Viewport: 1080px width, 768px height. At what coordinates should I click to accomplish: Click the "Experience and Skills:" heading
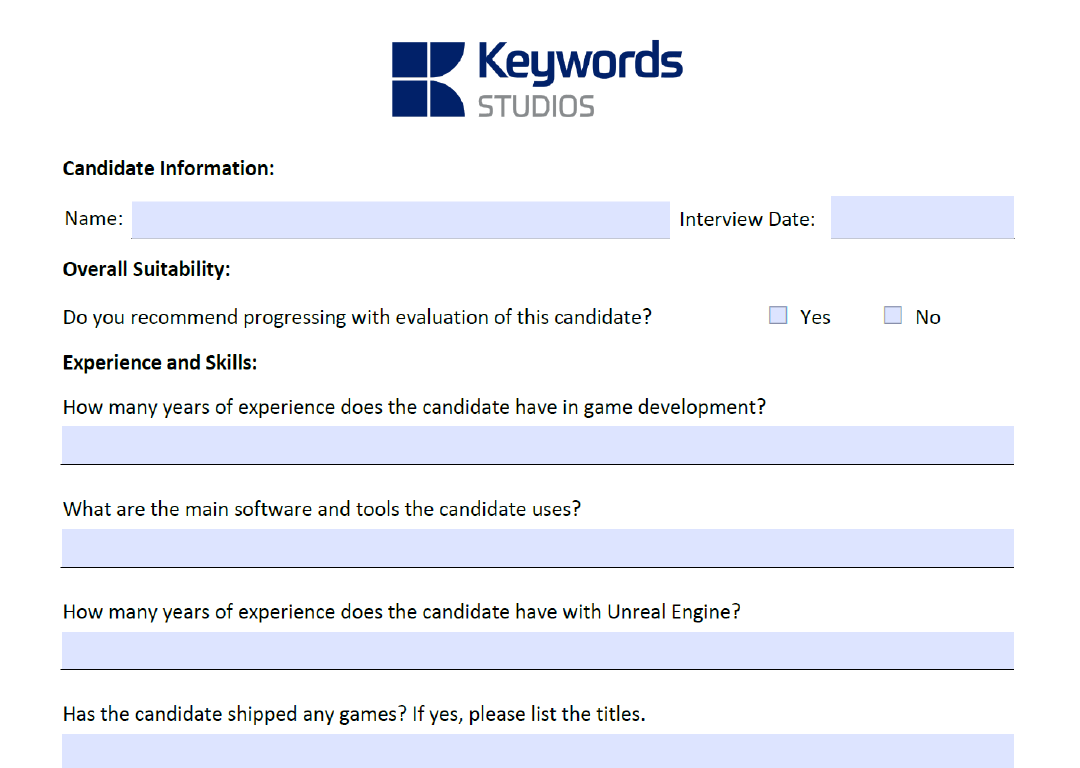[160, 362]
